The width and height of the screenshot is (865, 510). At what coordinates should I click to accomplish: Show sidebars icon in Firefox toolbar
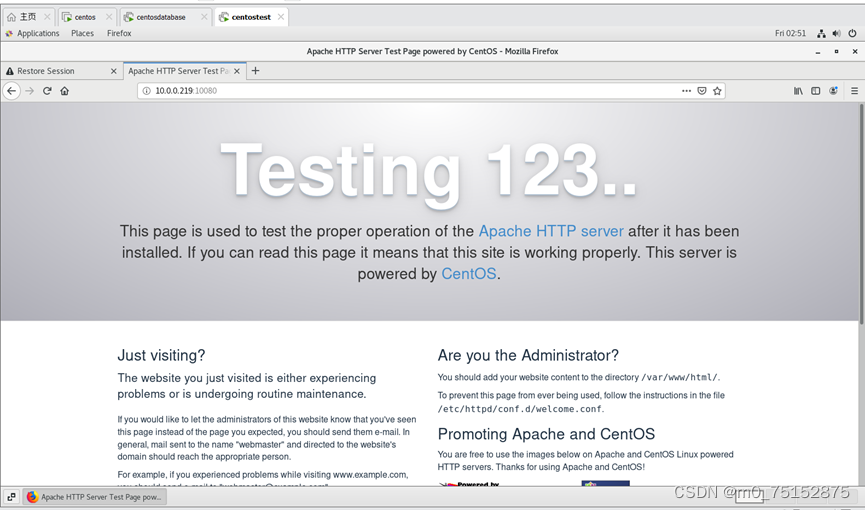(815, 91)
